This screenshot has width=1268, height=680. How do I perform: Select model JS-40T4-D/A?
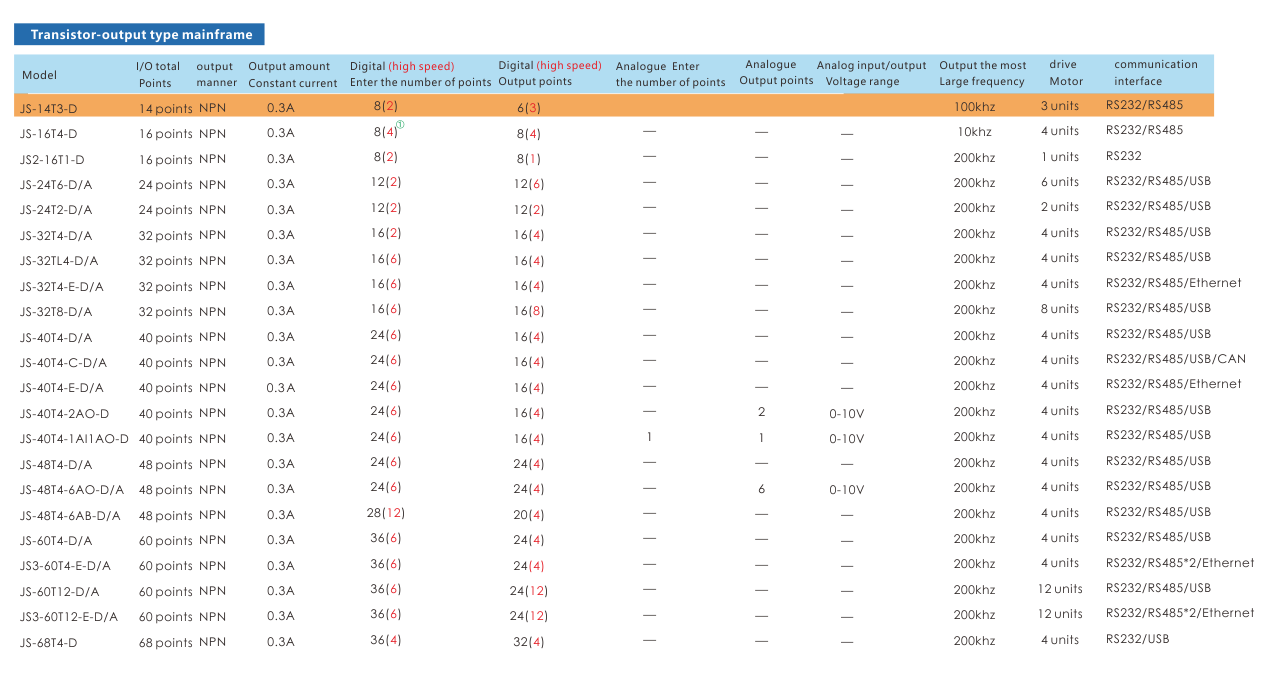click(56, 338)
